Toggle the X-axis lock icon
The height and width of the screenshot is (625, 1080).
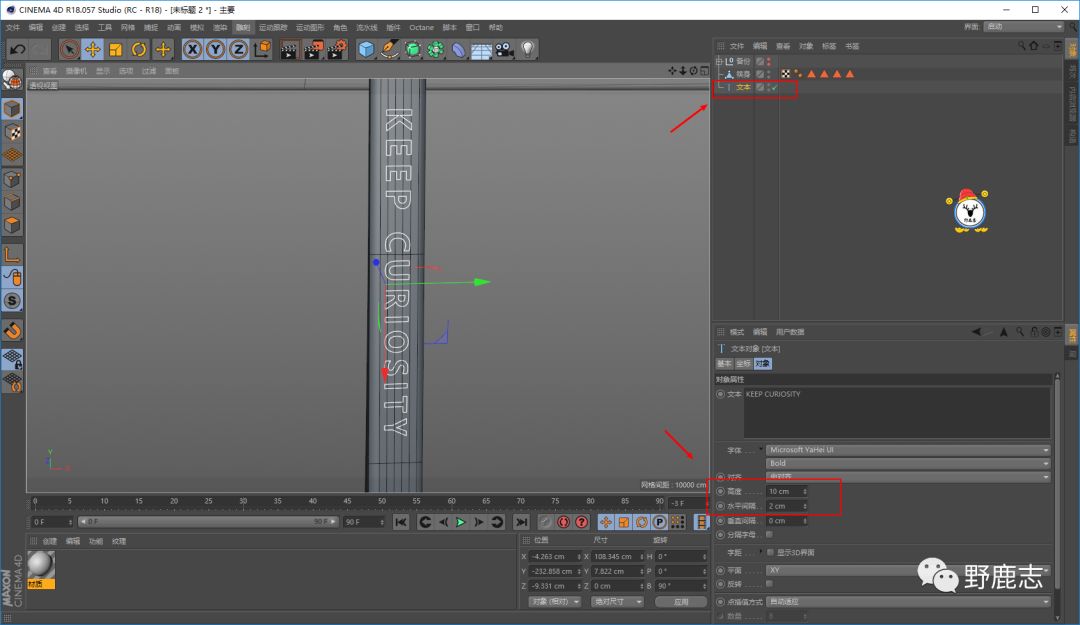[x=192, y=49]
